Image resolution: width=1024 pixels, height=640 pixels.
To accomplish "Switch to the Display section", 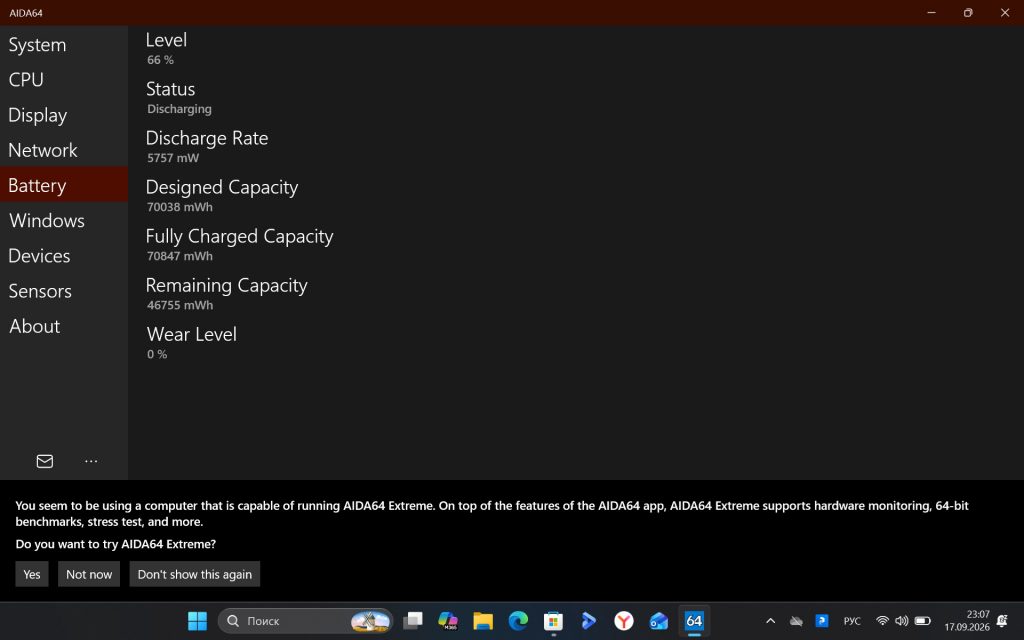I will [63, 115].
